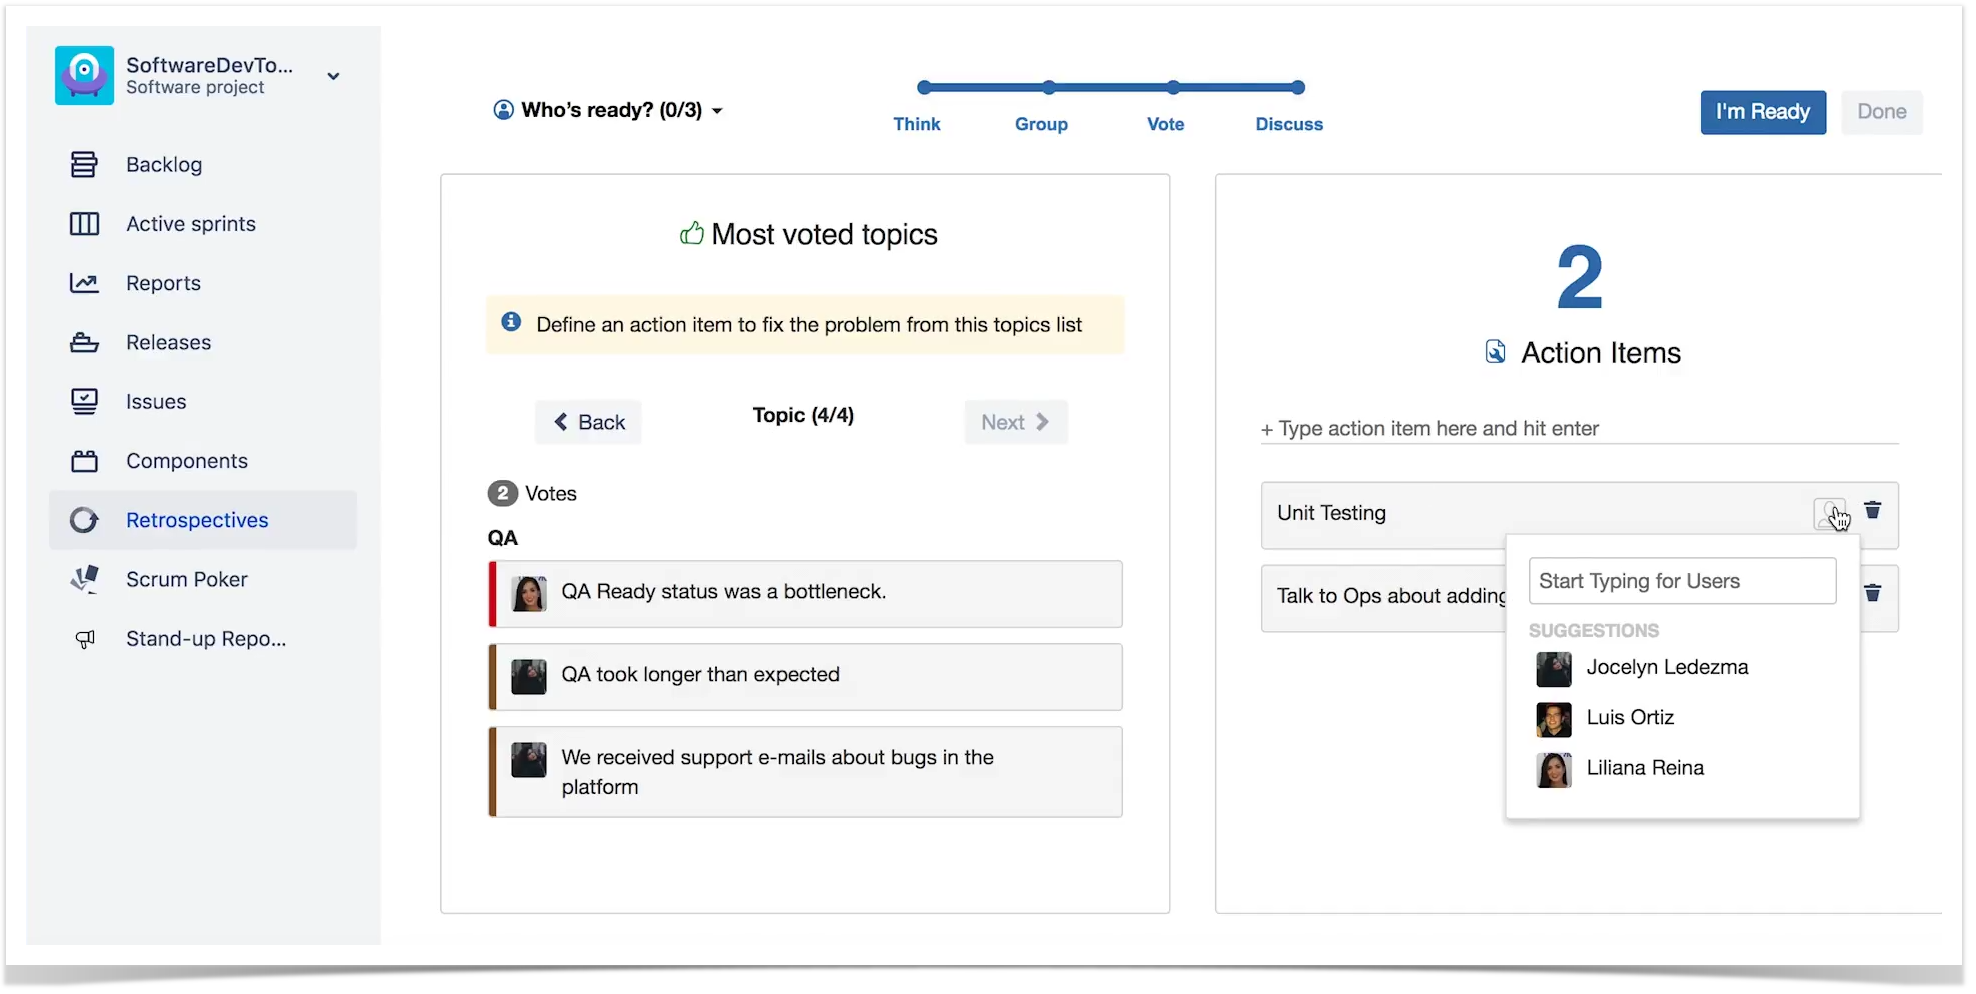Click avatar on QA Ready status card

click(x=529, y=593)
